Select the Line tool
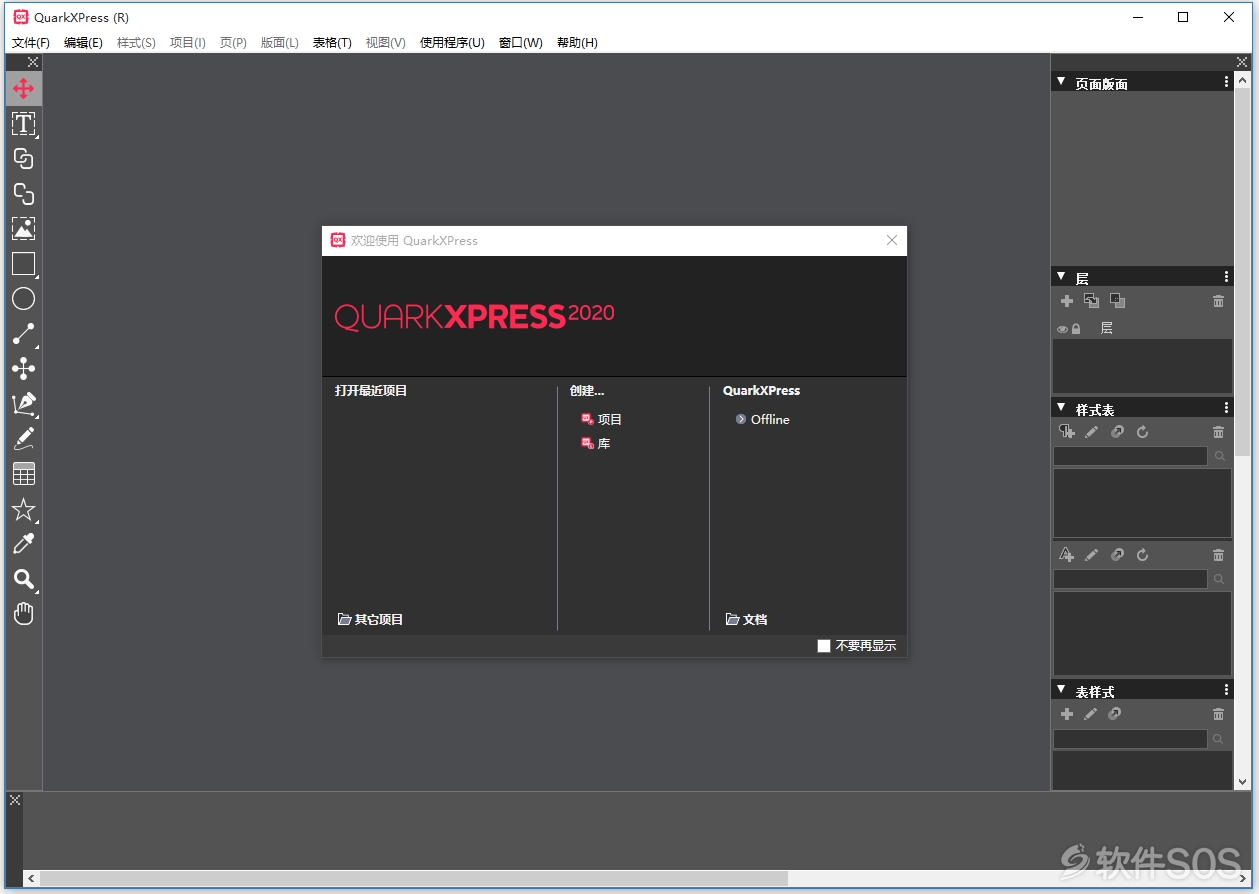Image resolution: width=1259 pixels, height=894 pixels. pyautogui.click(x=23, y=334)
